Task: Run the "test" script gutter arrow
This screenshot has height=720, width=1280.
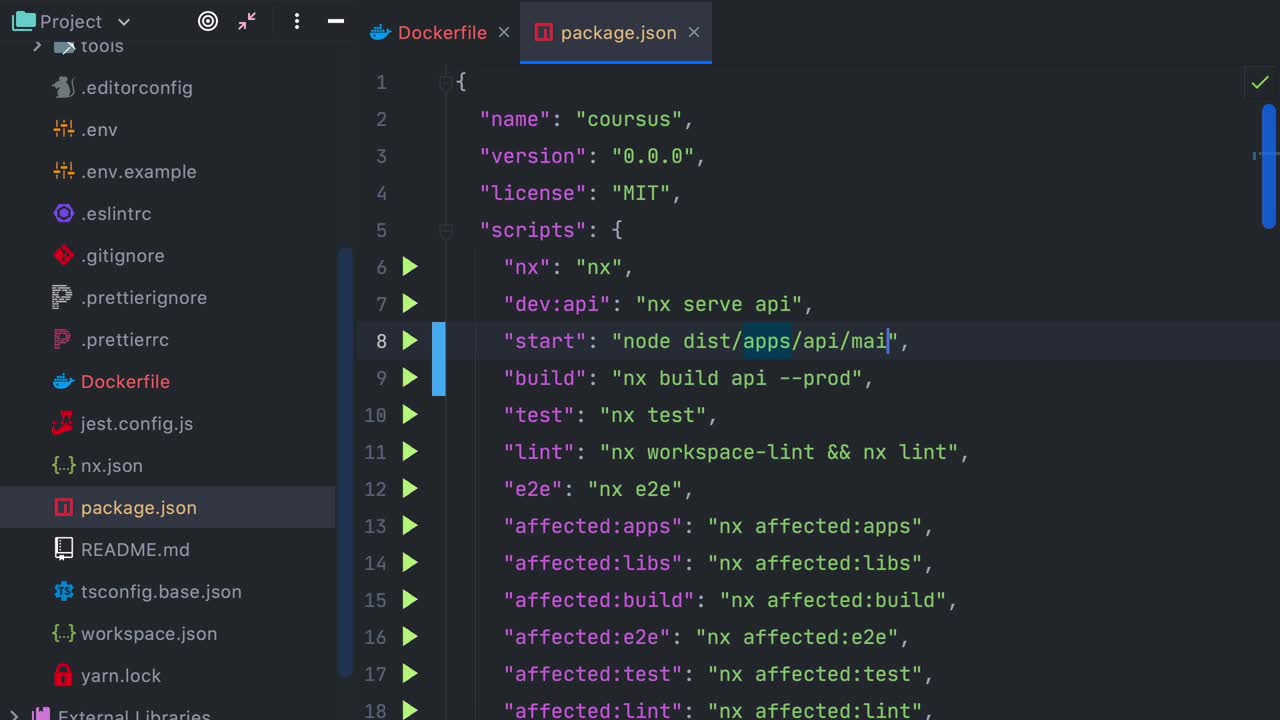Action: 410,415
